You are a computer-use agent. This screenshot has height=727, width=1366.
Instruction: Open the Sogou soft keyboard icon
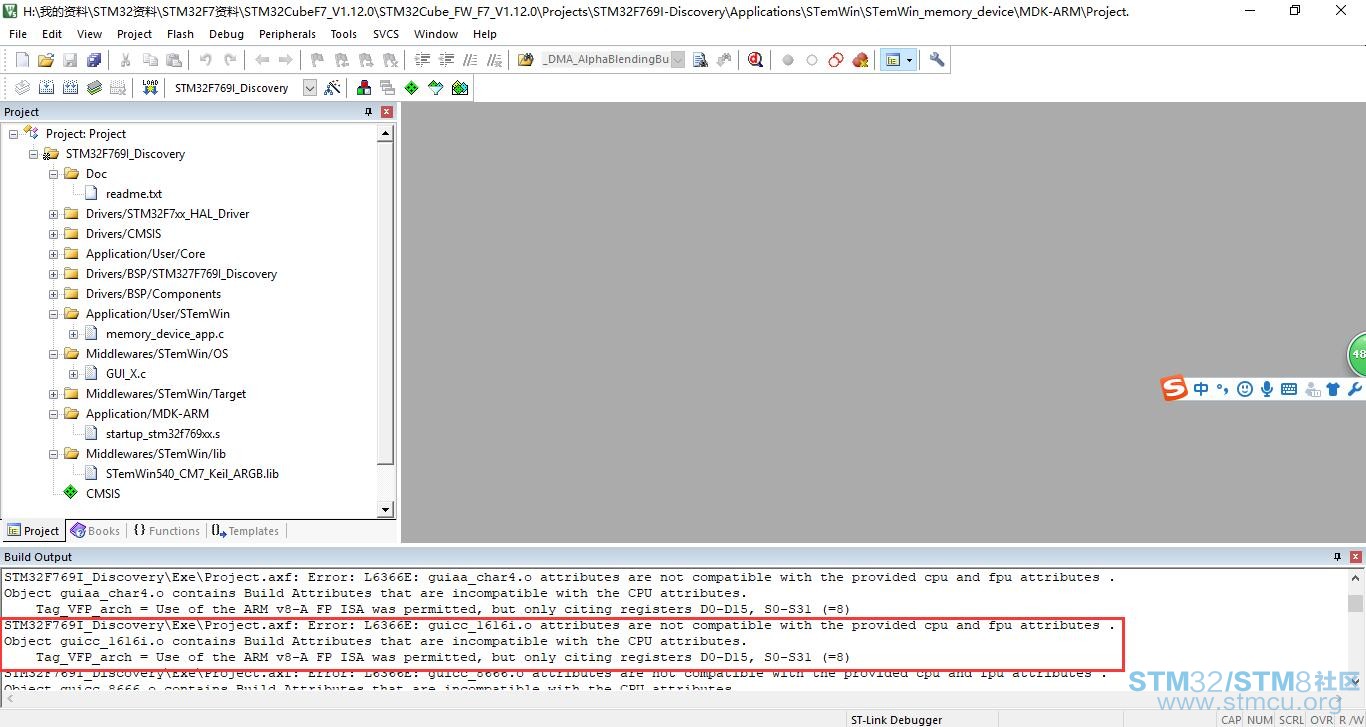[x=1288, y=389]
